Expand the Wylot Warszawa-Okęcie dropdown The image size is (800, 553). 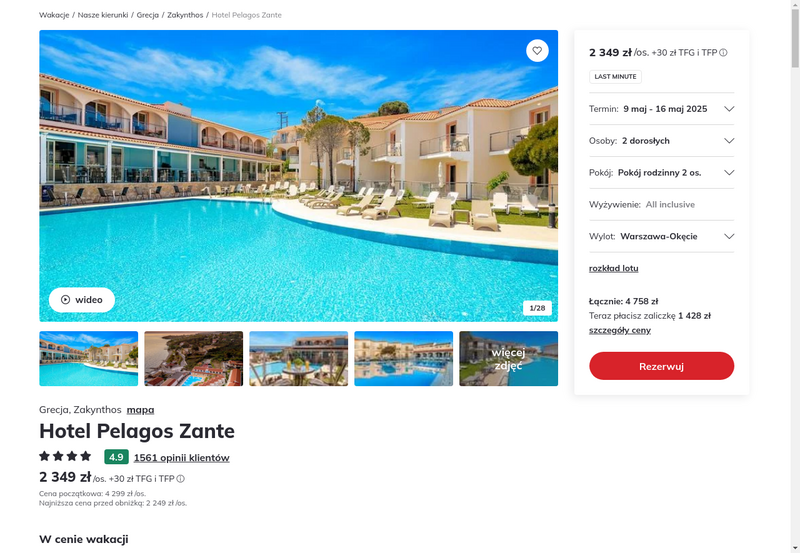tap(661, 236)
